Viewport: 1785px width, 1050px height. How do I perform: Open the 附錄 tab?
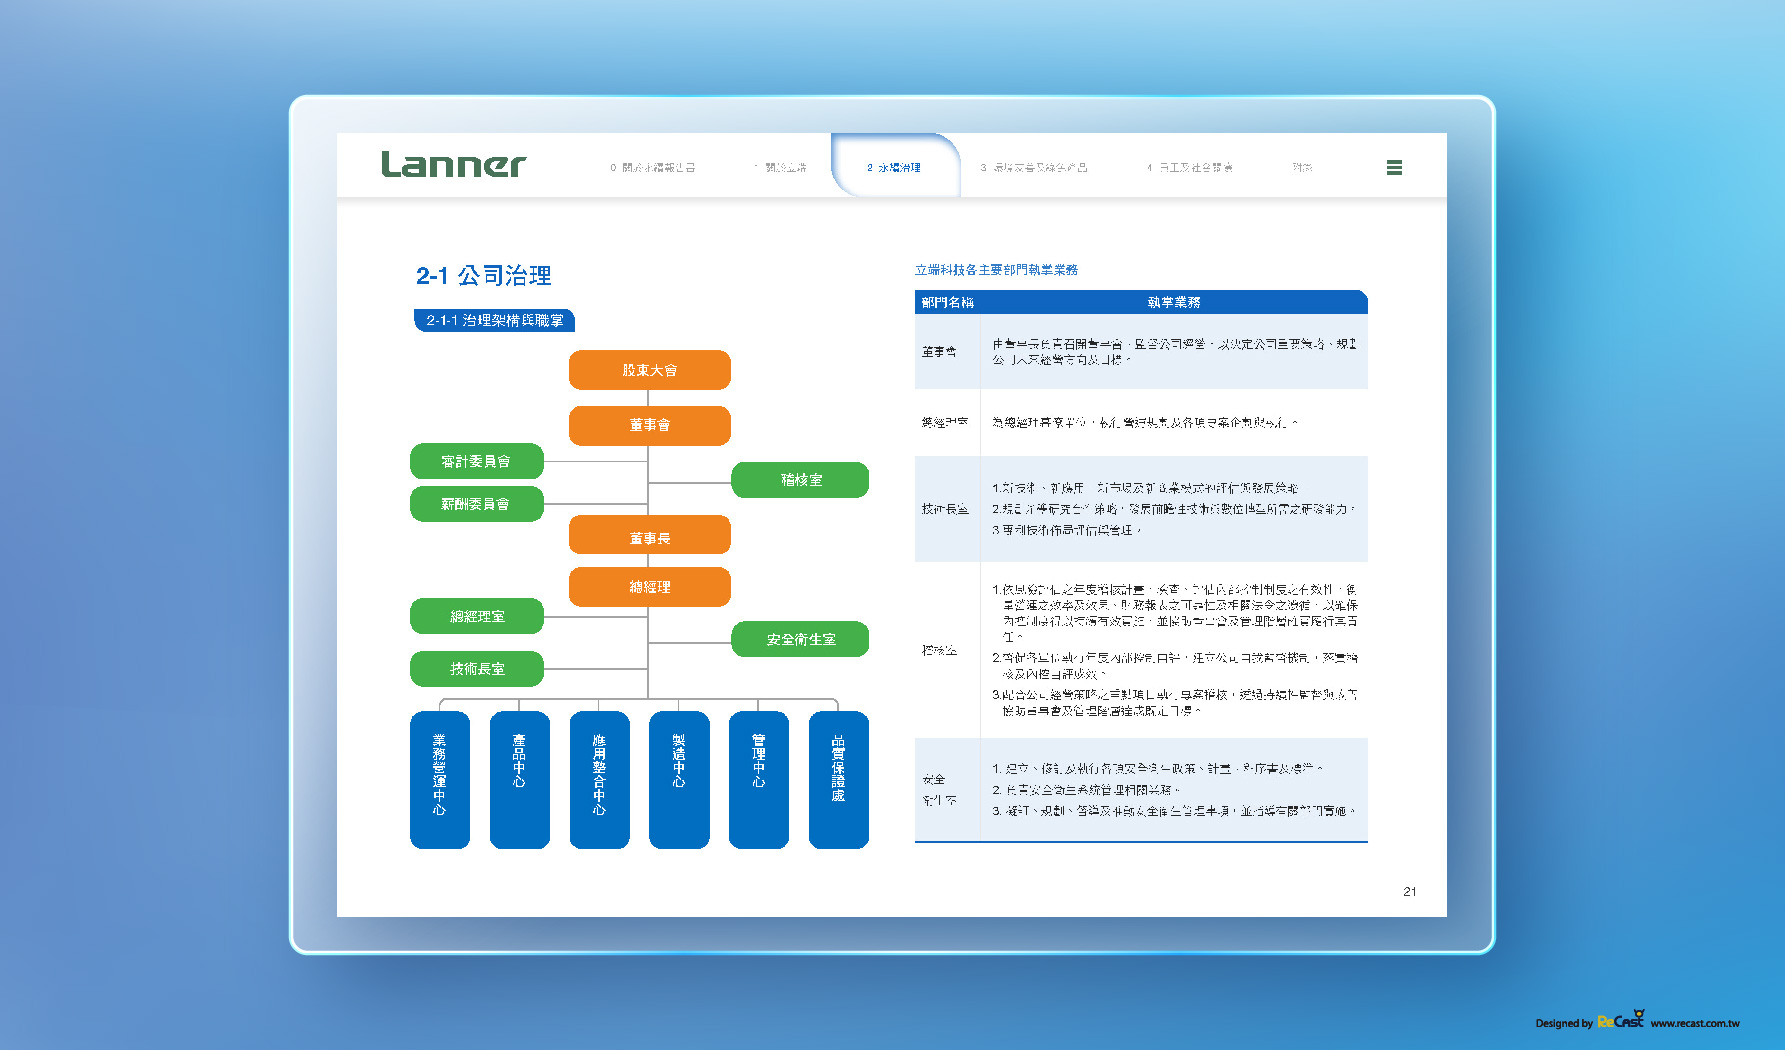click(x=1302, y=168)
